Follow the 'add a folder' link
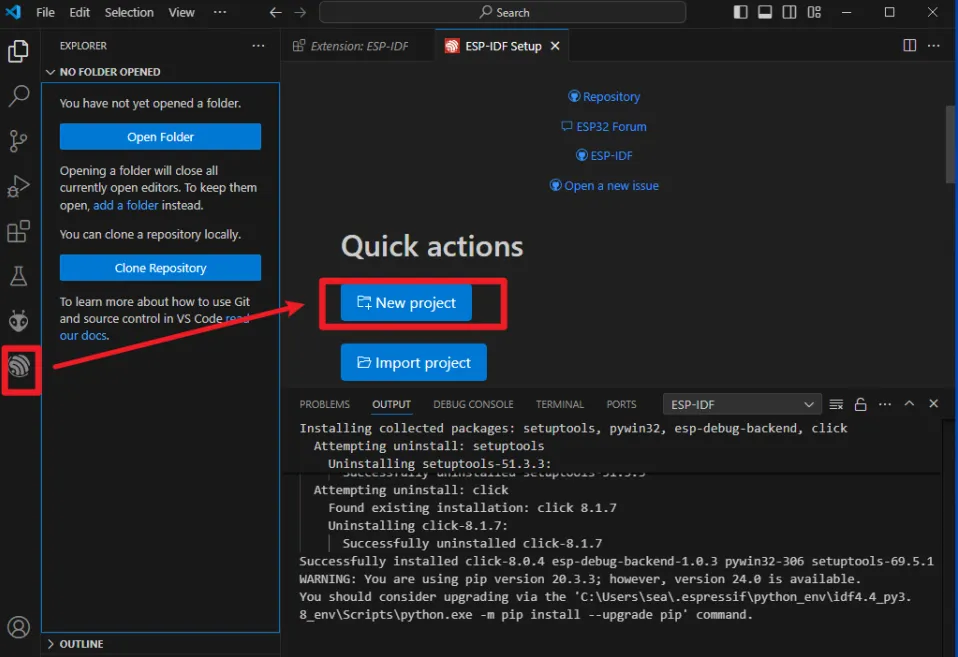 pyautogui.click(x=126, y=205)
